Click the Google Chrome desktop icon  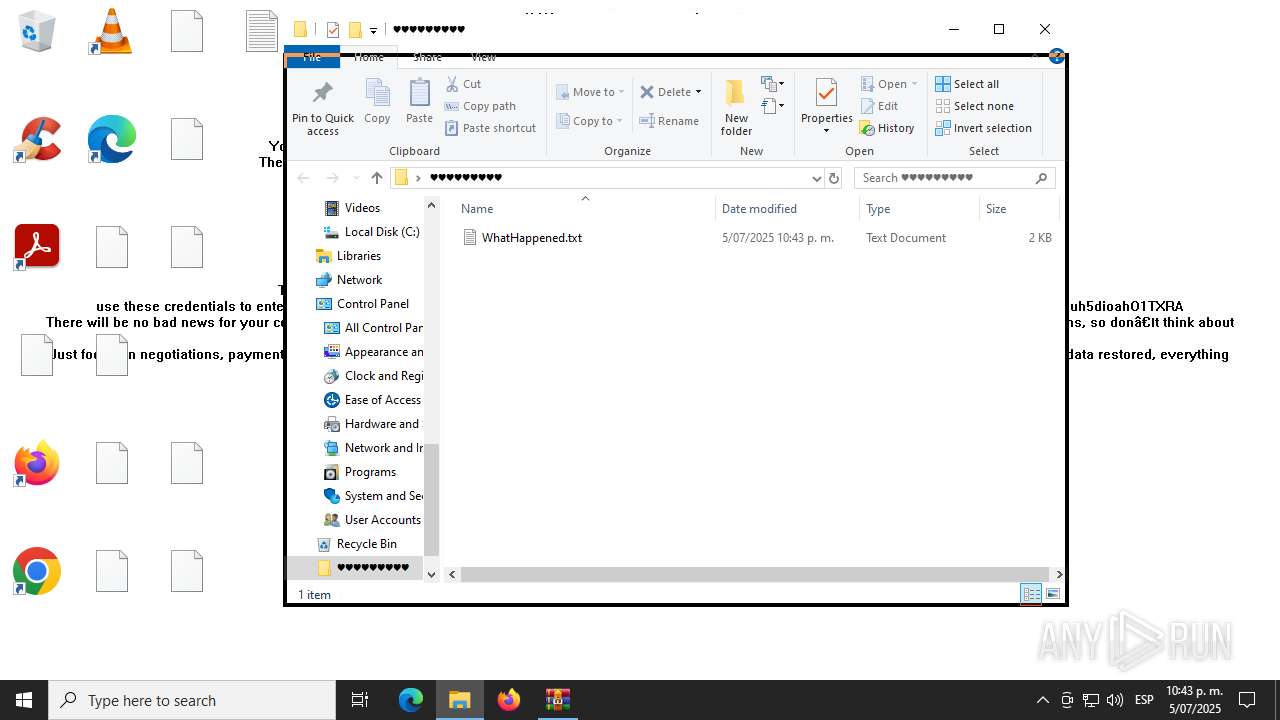click(x=37, y=571)
